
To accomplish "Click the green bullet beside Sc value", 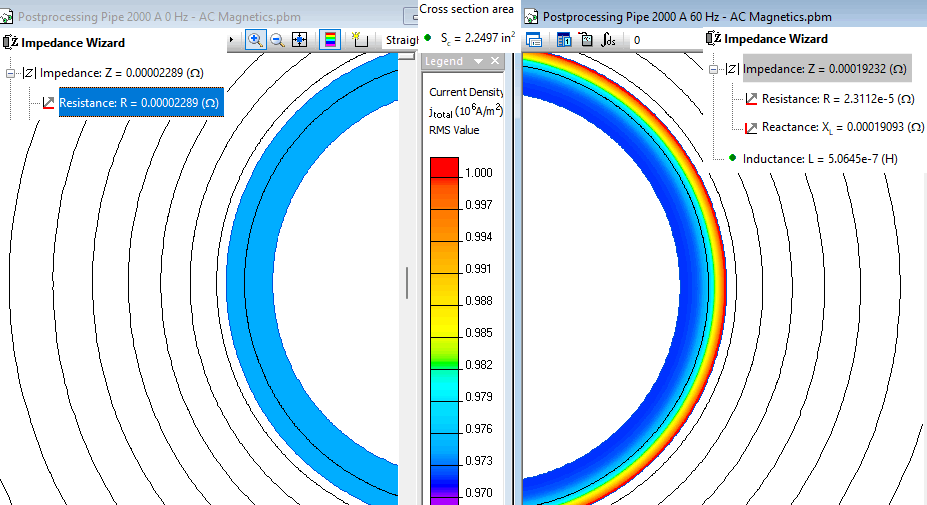I will point(428,38).
